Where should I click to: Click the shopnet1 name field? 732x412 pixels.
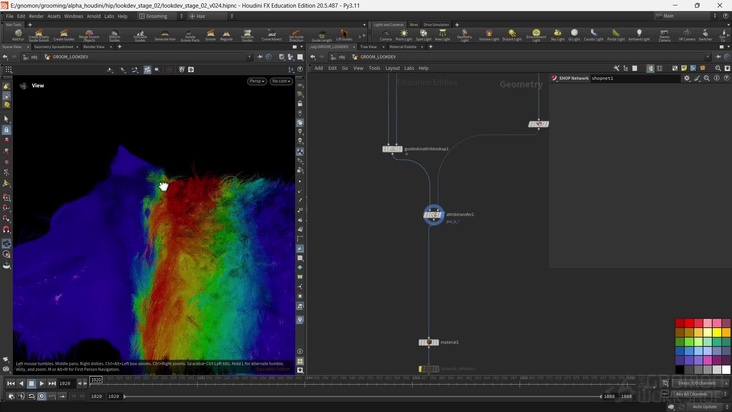coord(635,78)
